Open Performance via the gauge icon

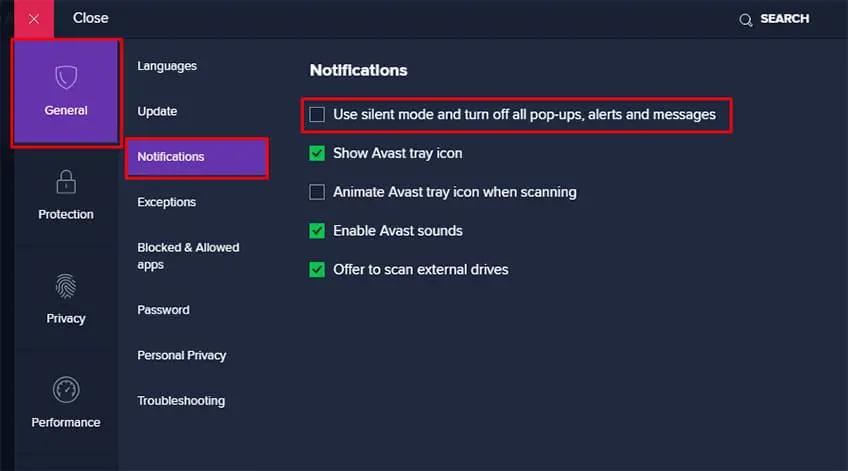coord(66,390)
